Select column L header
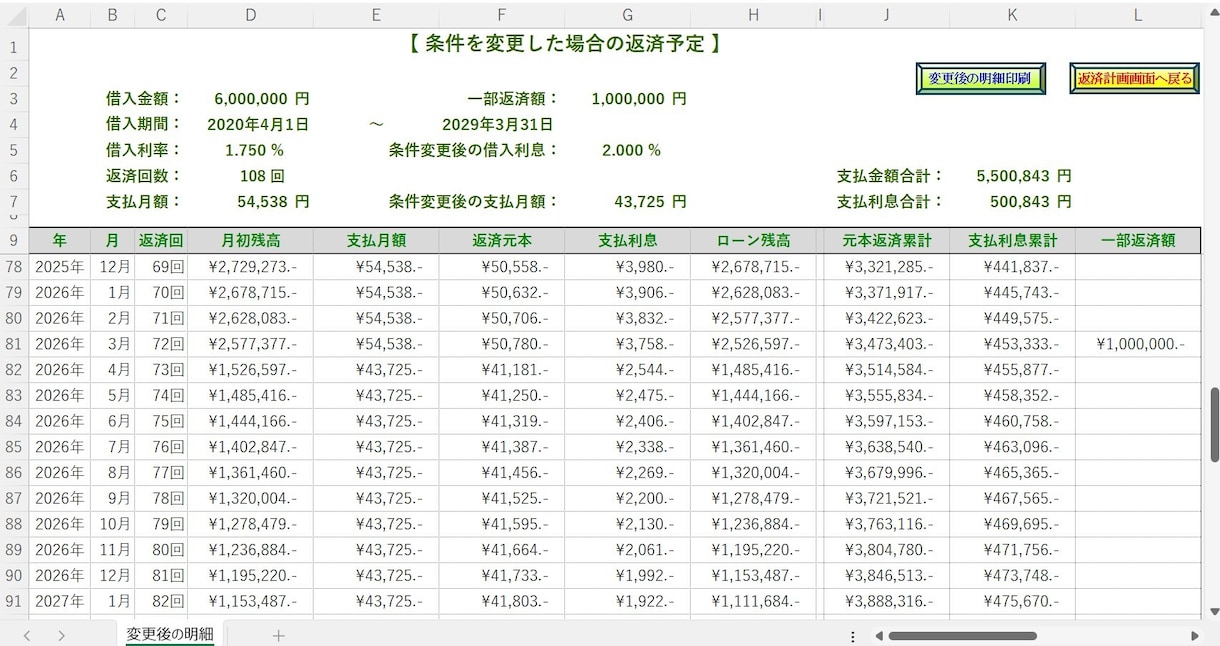1220x646 pixels. (1138, 14)
